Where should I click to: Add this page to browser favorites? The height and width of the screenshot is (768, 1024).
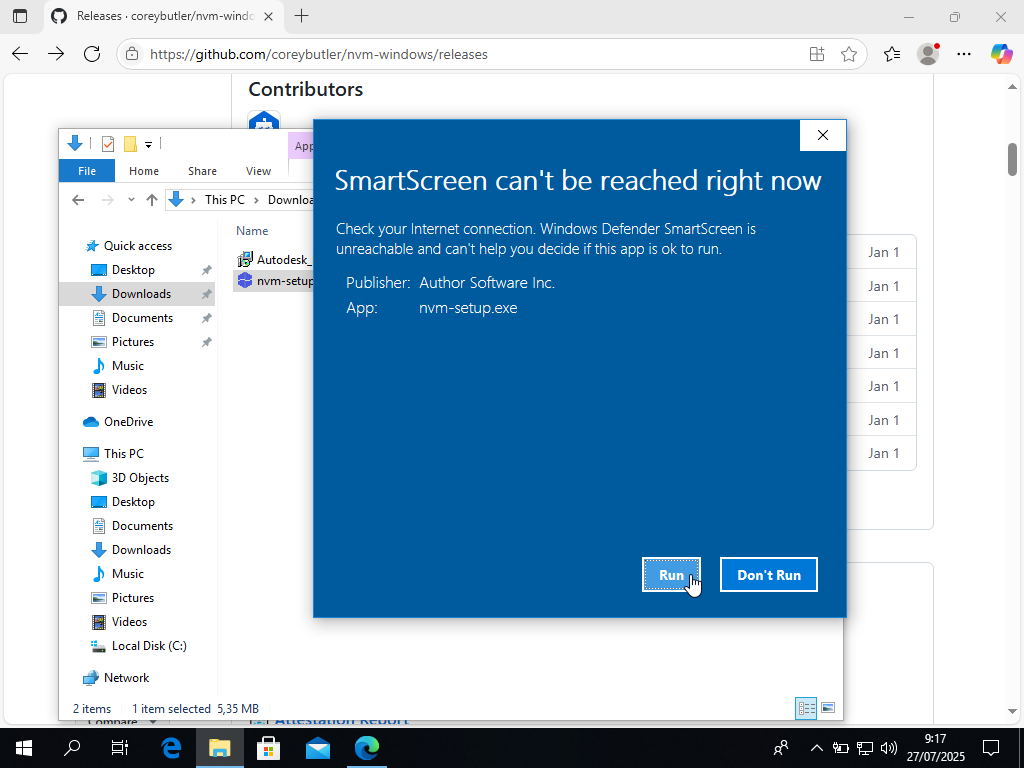click(849, 54)
